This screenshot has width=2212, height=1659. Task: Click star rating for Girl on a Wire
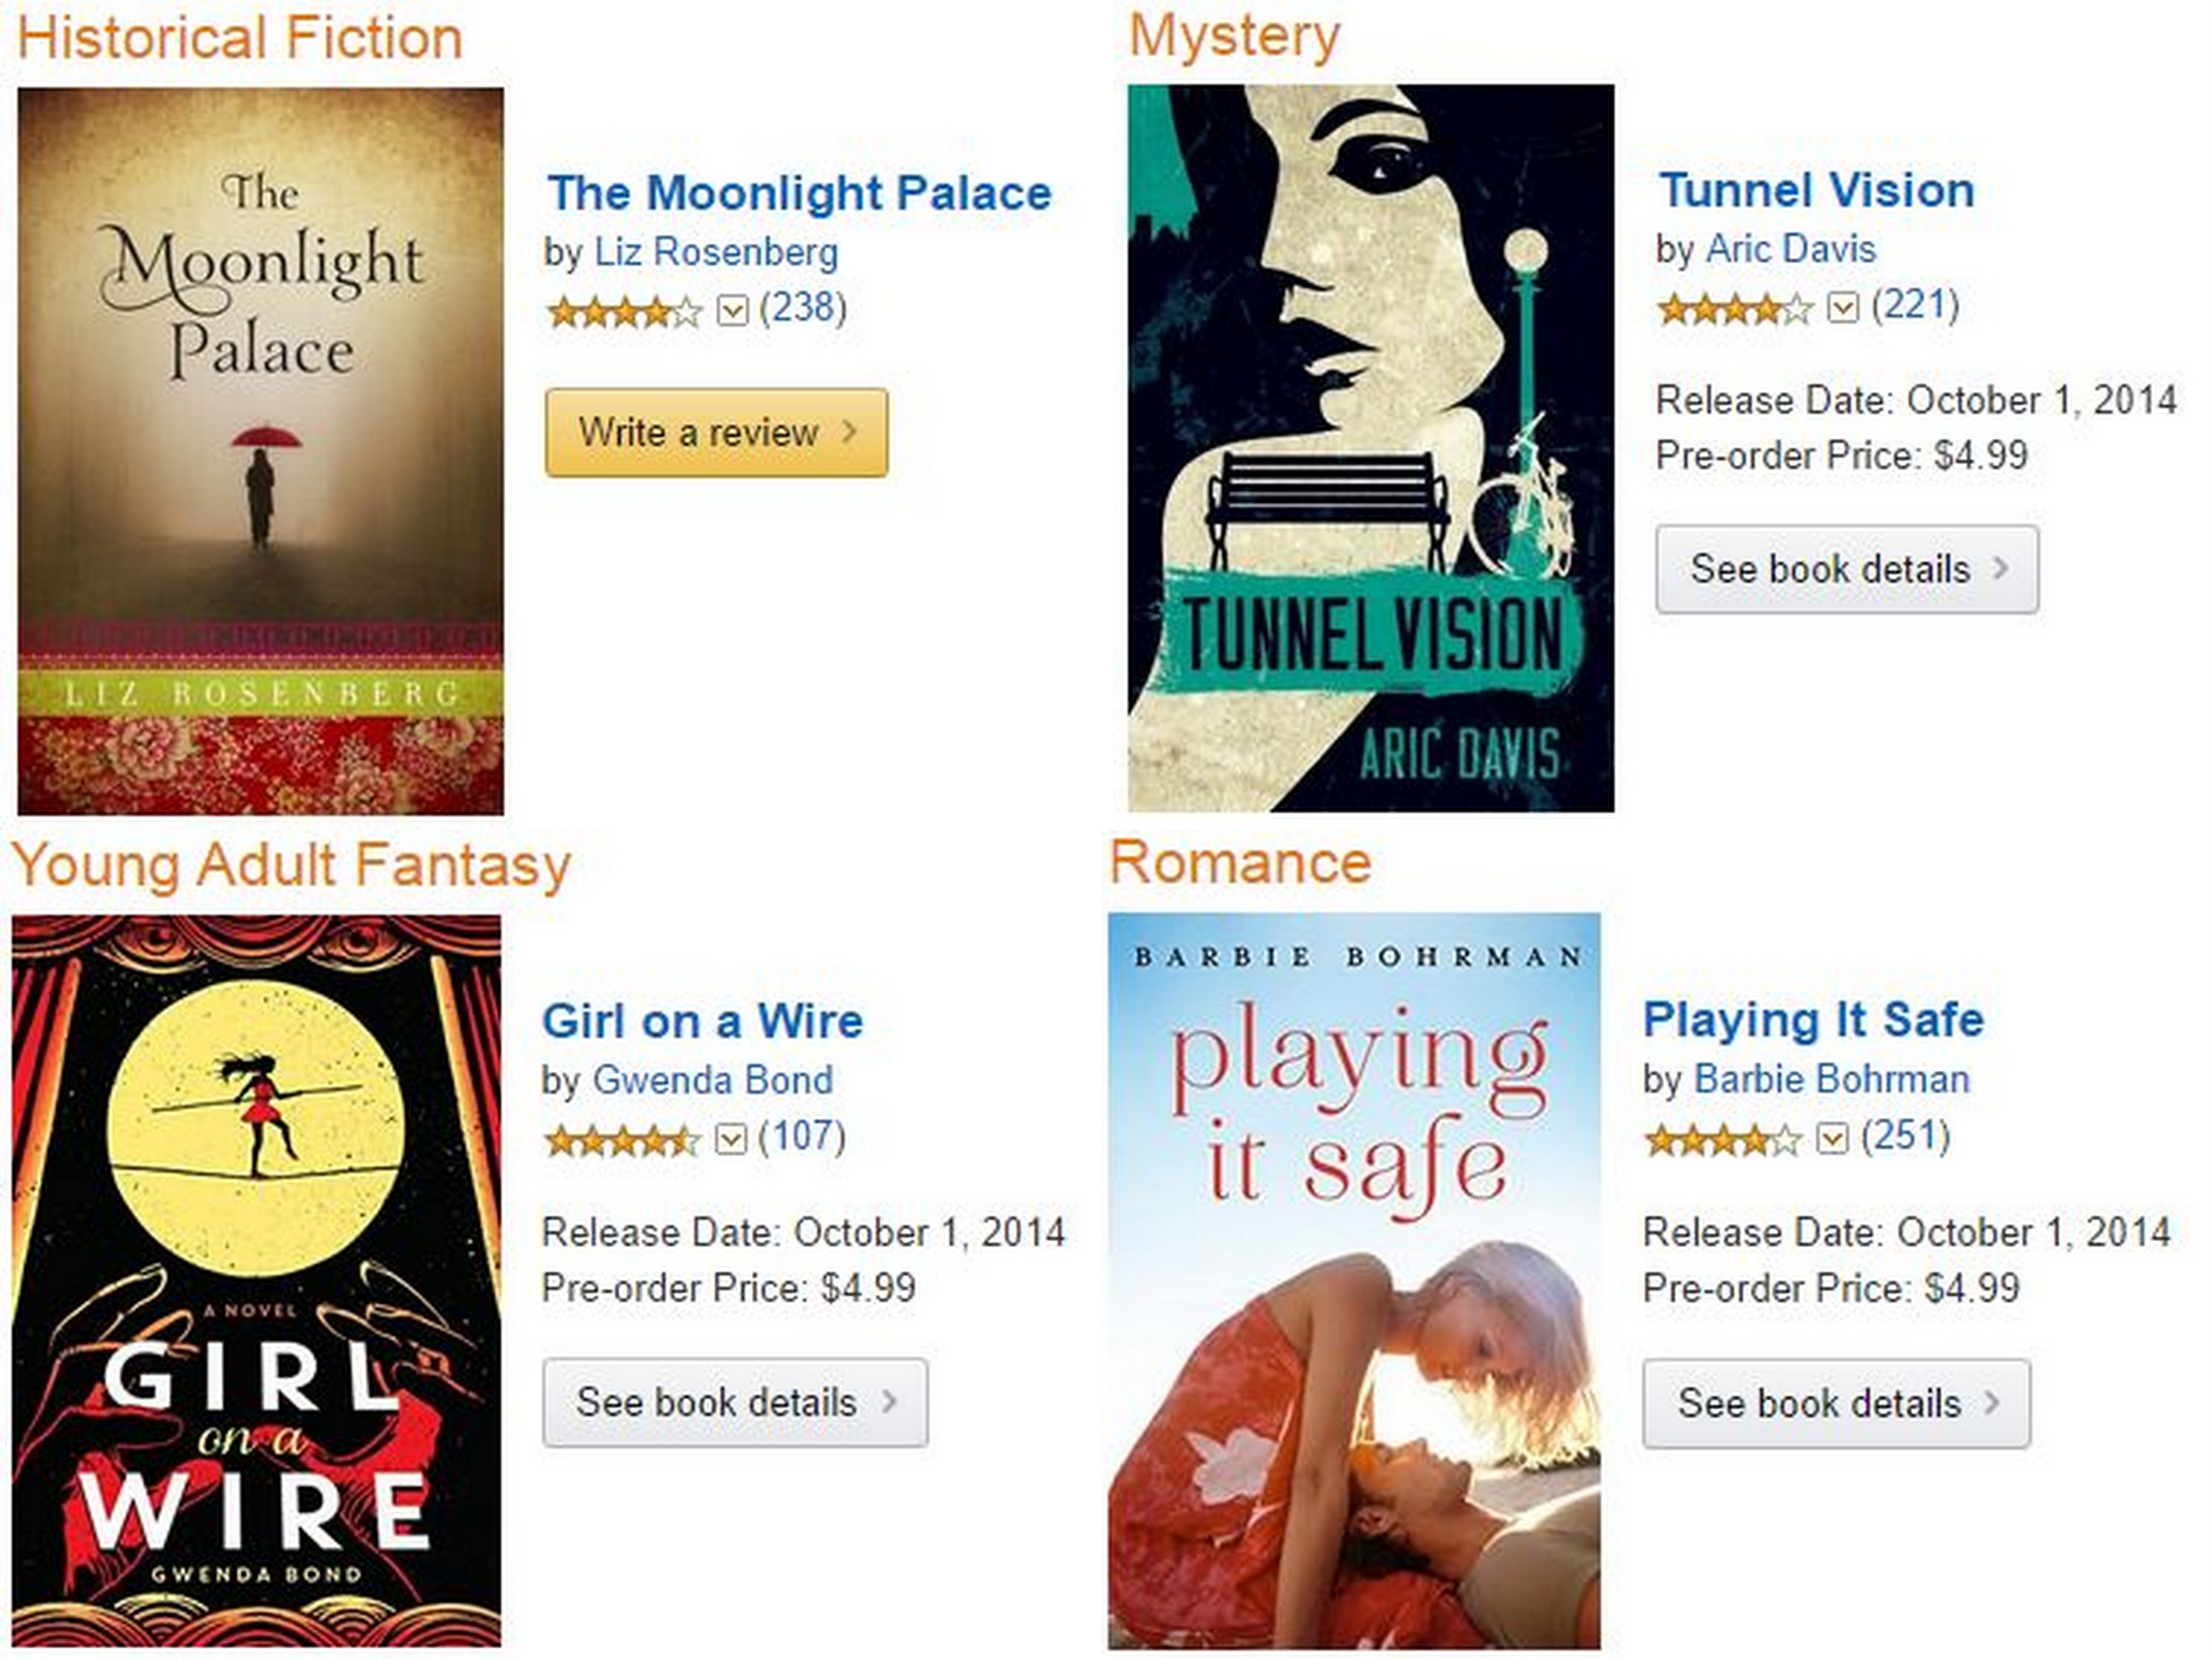(622, 1141)
